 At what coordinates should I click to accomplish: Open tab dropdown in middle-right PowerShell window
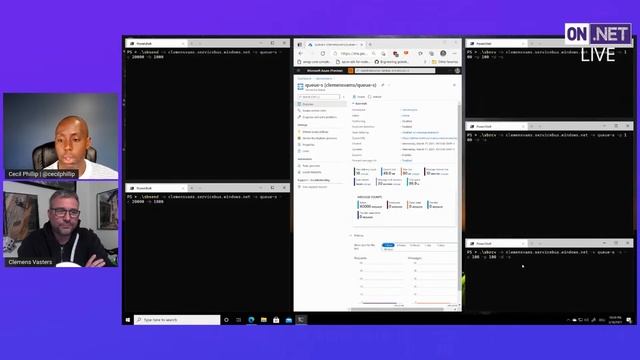[x=540, y=127]
